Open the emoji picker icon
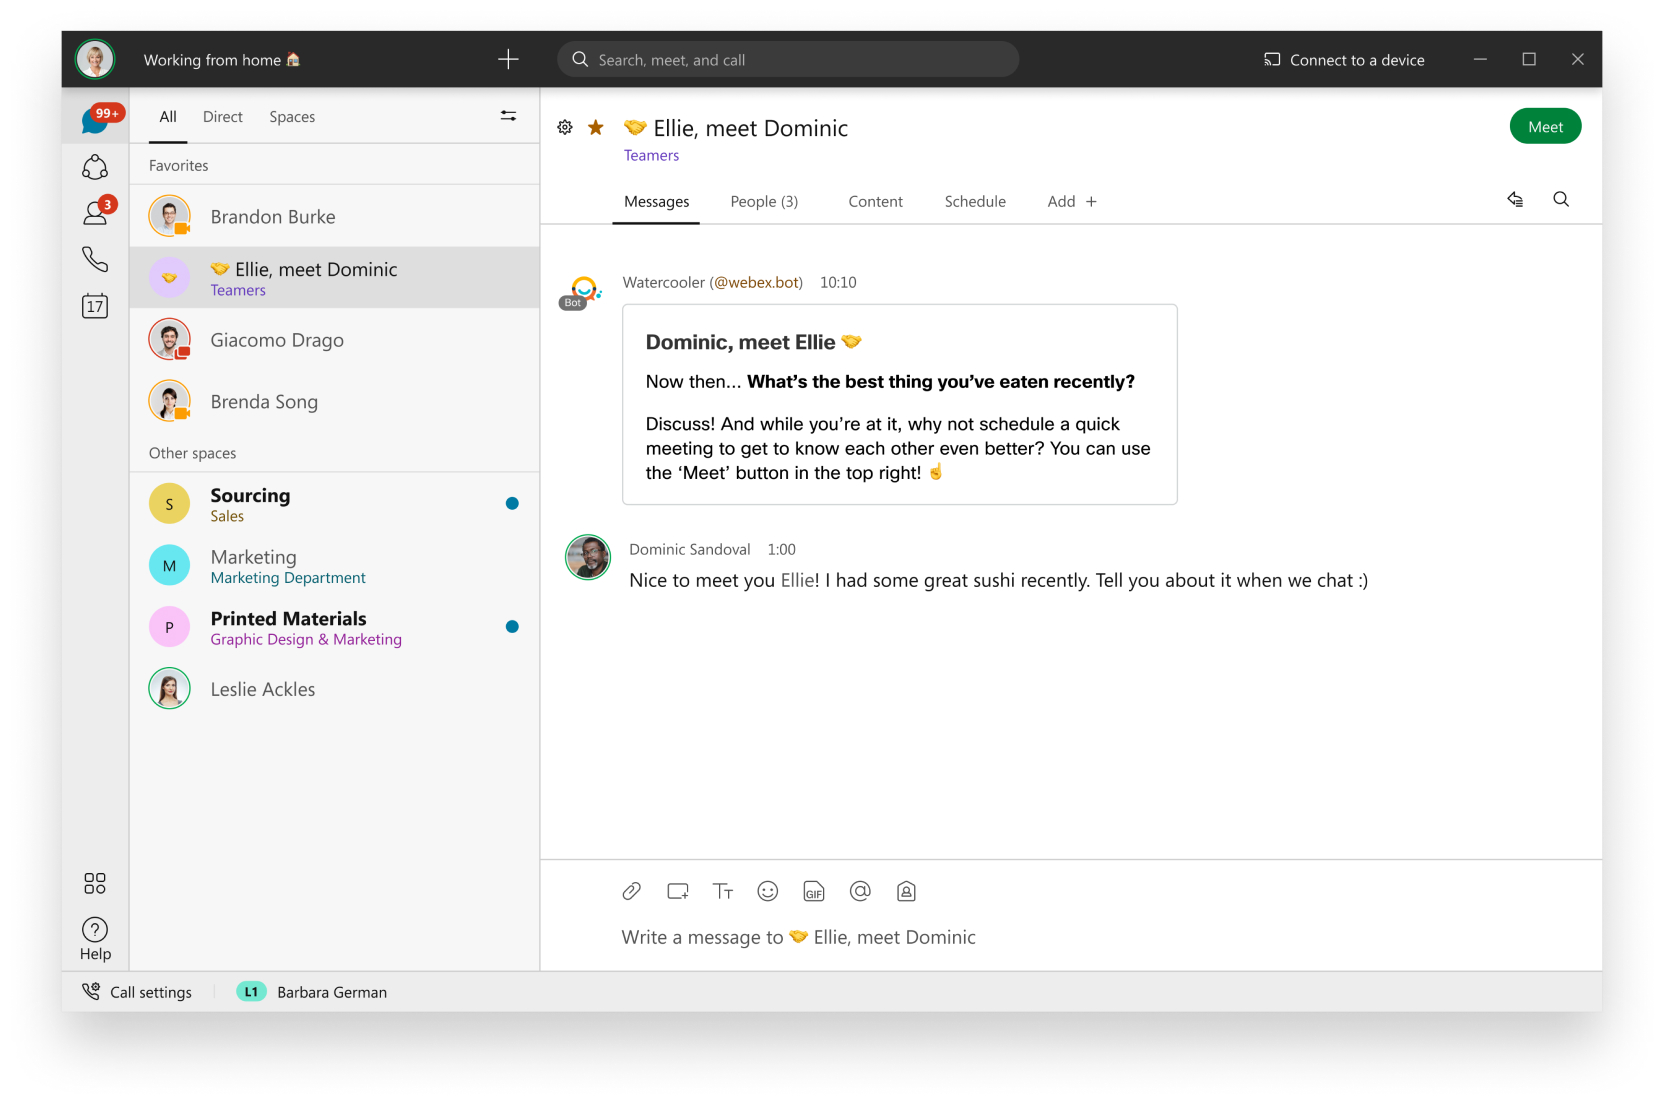The width and height of the screenshot is (1664, 1105). tap(768, 891)
